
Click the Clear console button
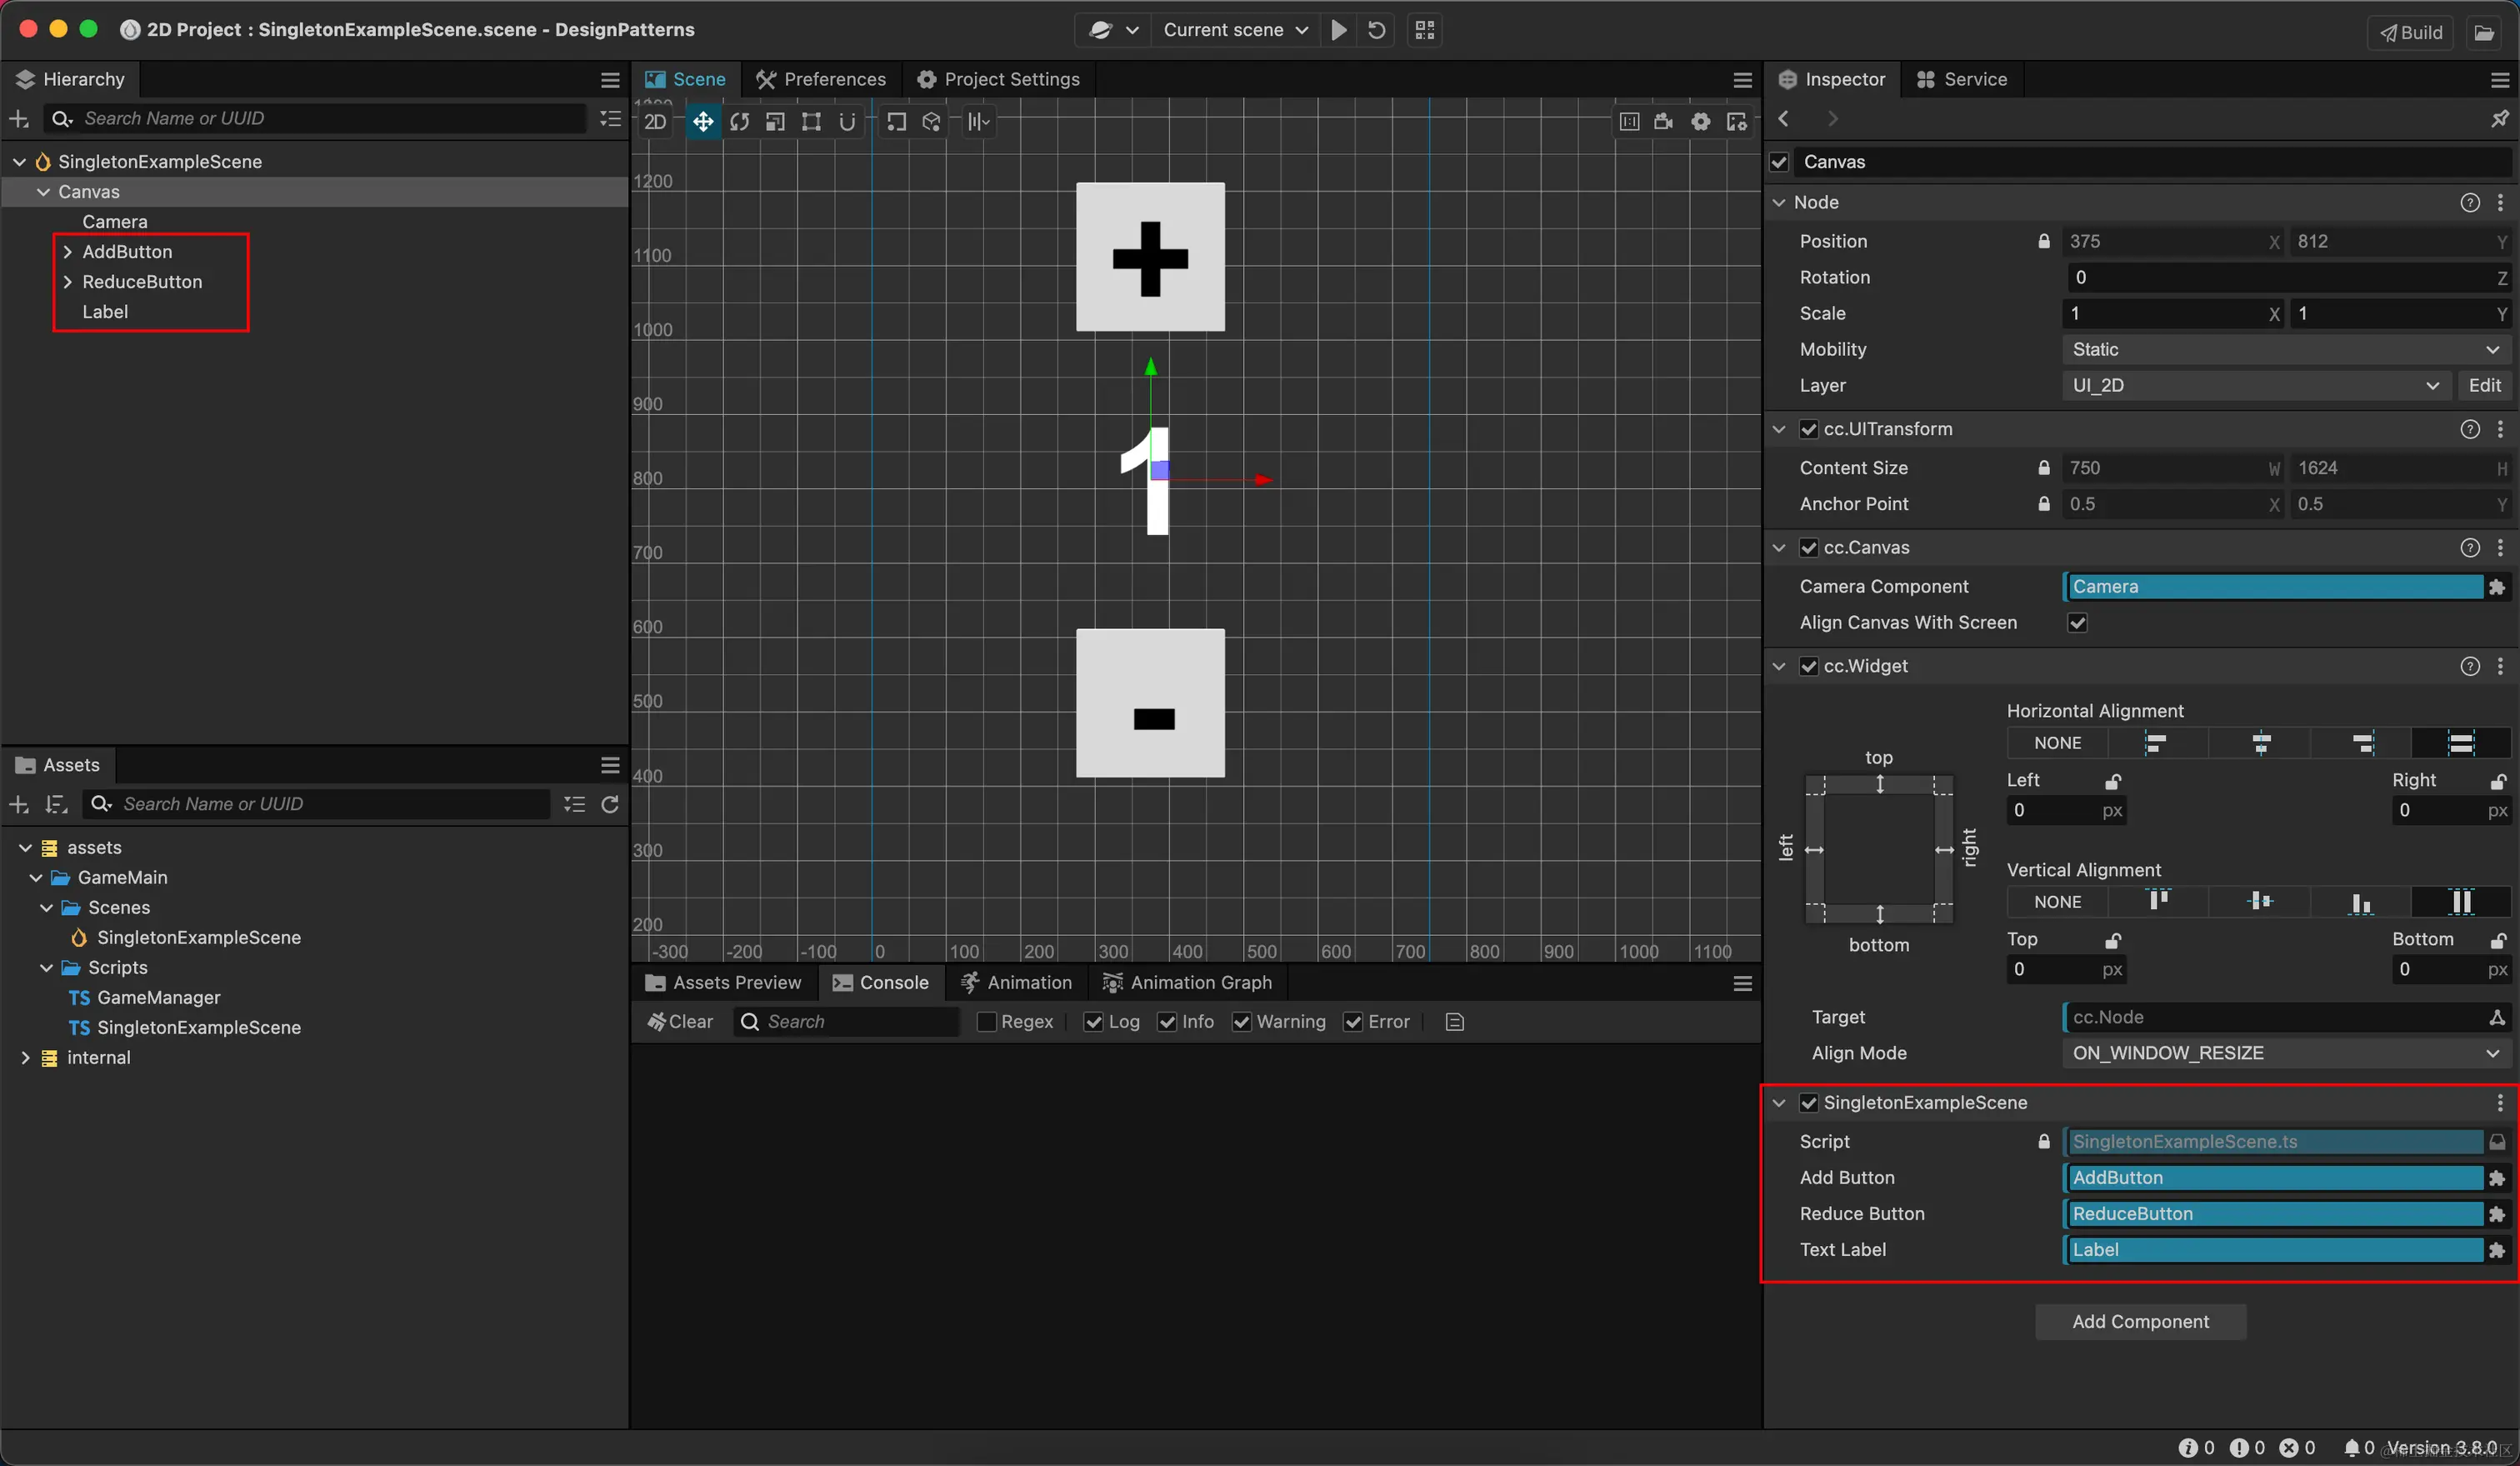click(680, 1021)
